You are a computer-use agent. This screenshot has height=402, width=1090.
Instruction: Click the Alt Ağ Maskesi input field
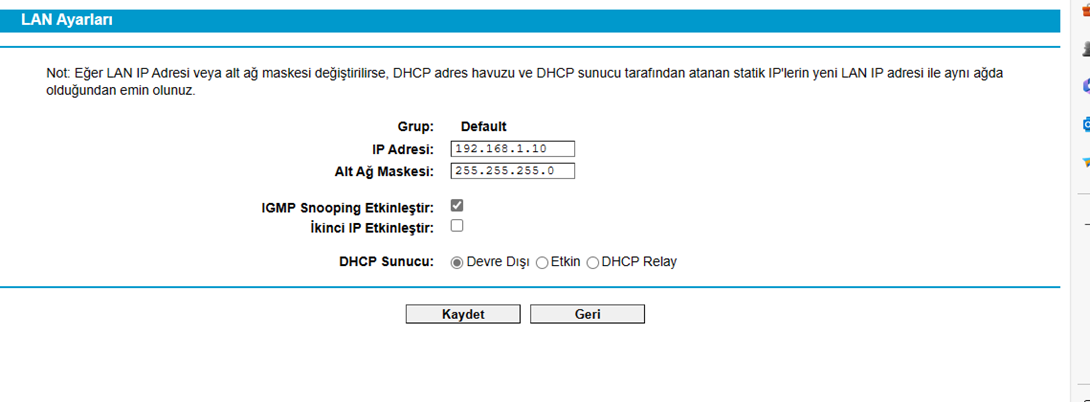[512, 171]
